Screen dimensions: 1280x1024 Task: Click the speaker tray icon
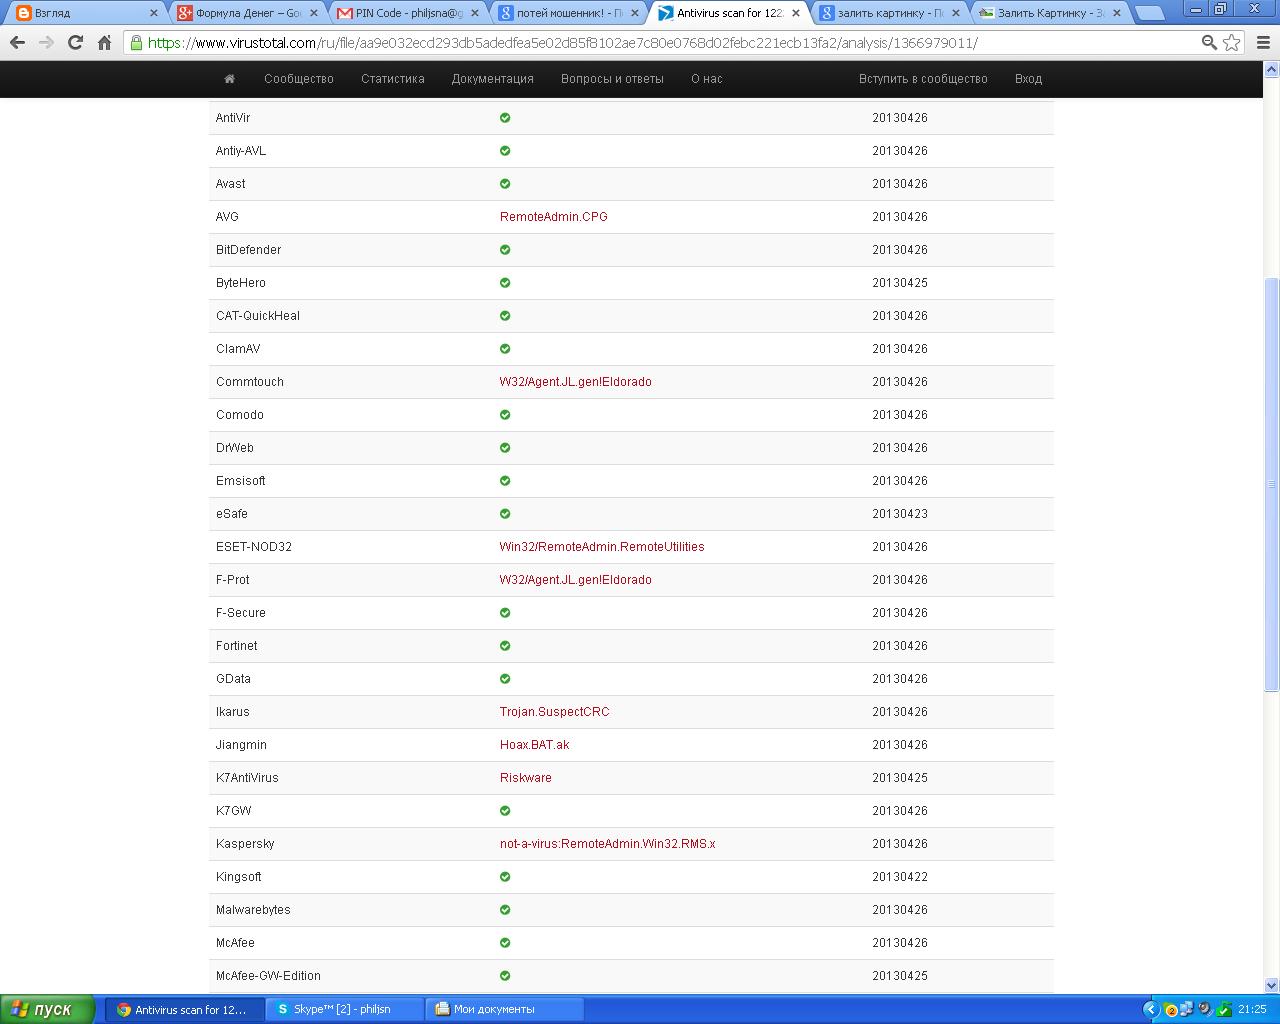coord(1205,1010)
